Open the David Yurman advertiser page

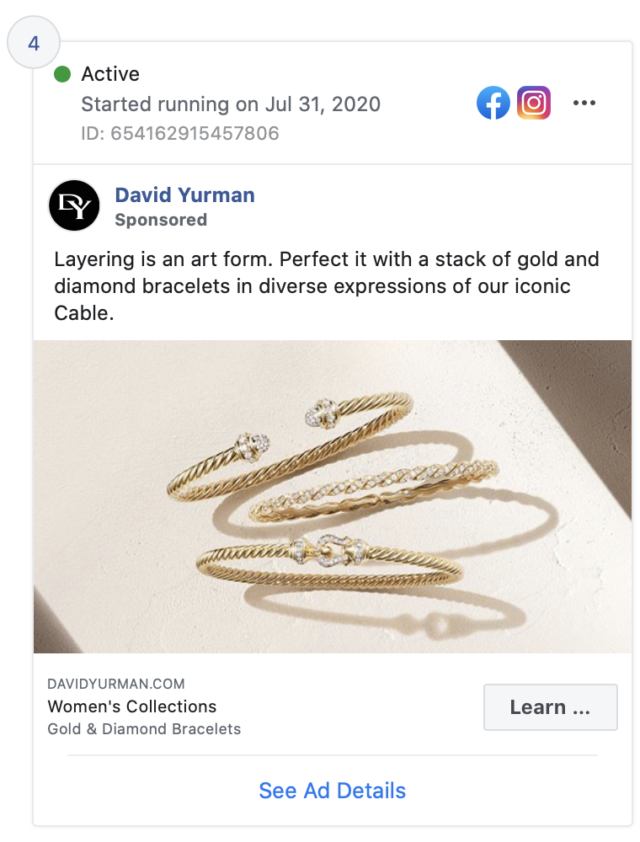click(185, 195)
